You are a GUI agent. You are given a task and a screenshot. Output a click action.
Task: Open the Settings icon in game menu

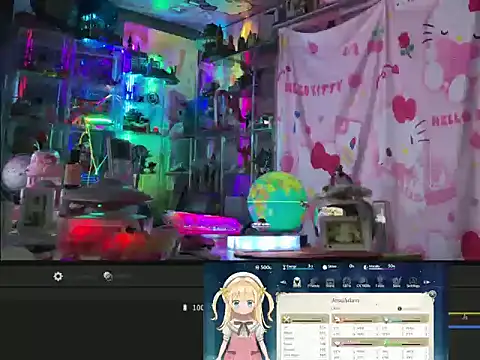(413, 282)
